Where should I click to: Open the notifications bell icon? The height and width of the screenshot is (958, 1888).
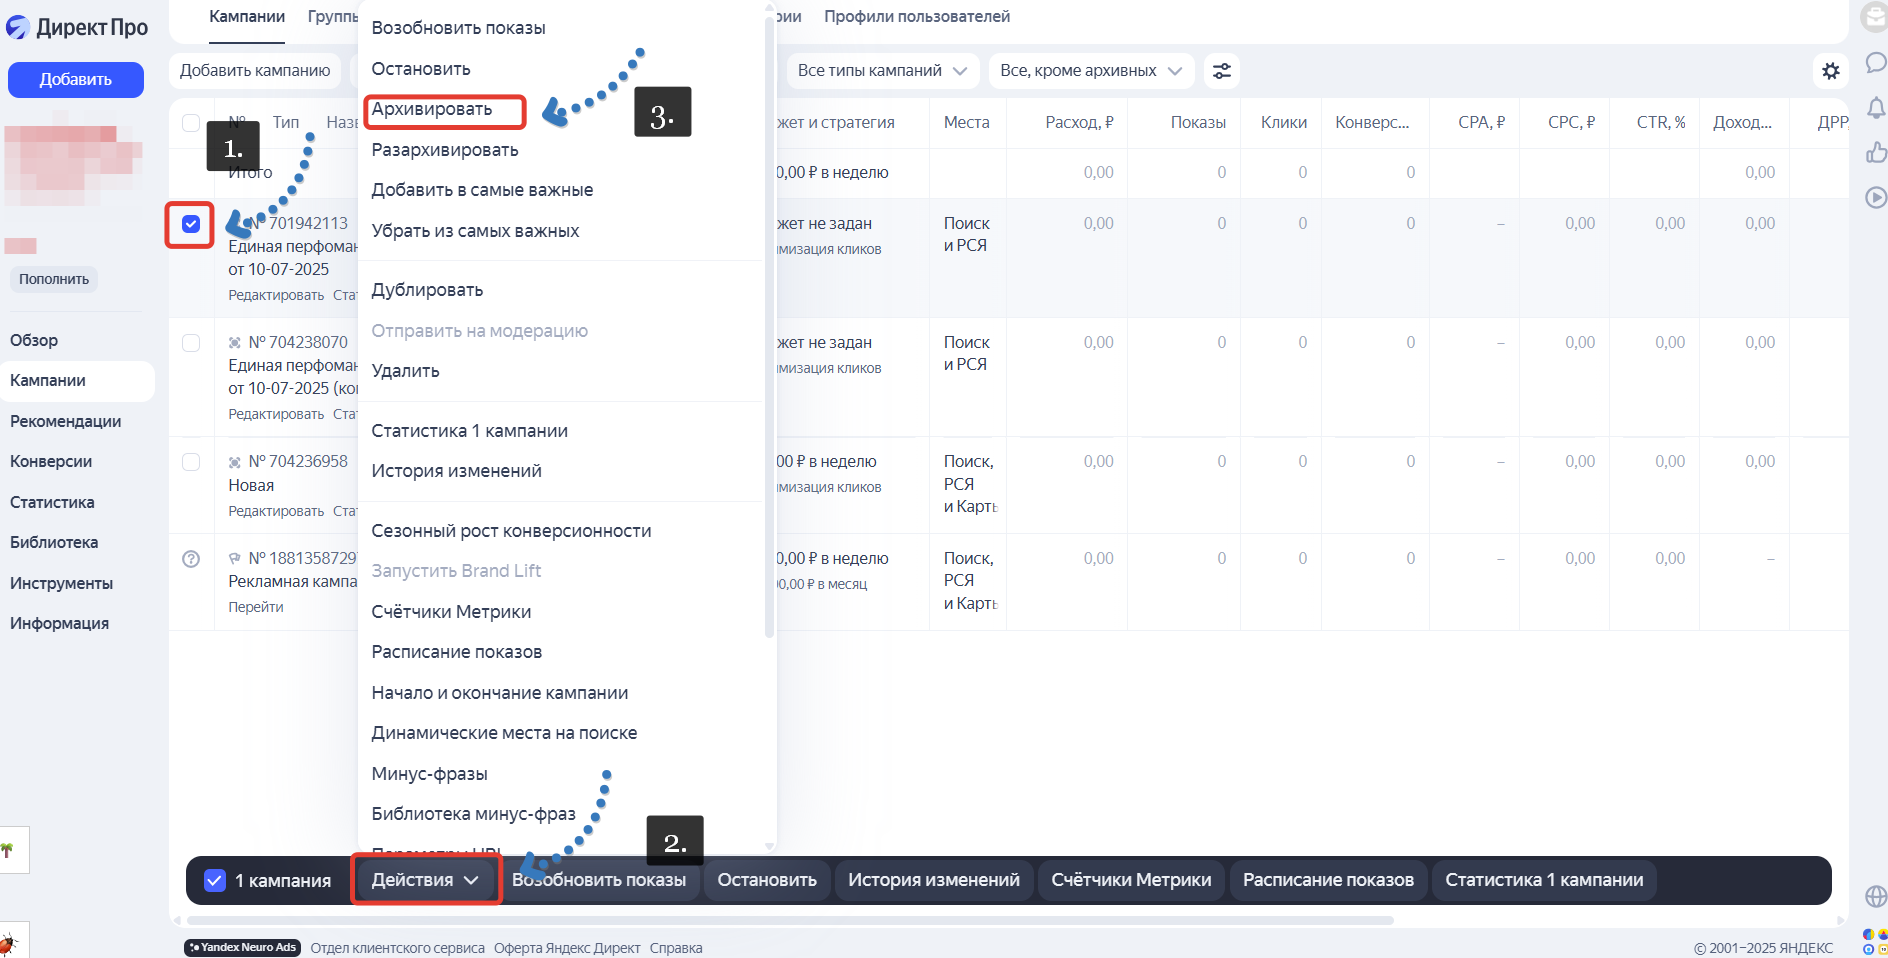(1876, 107)
